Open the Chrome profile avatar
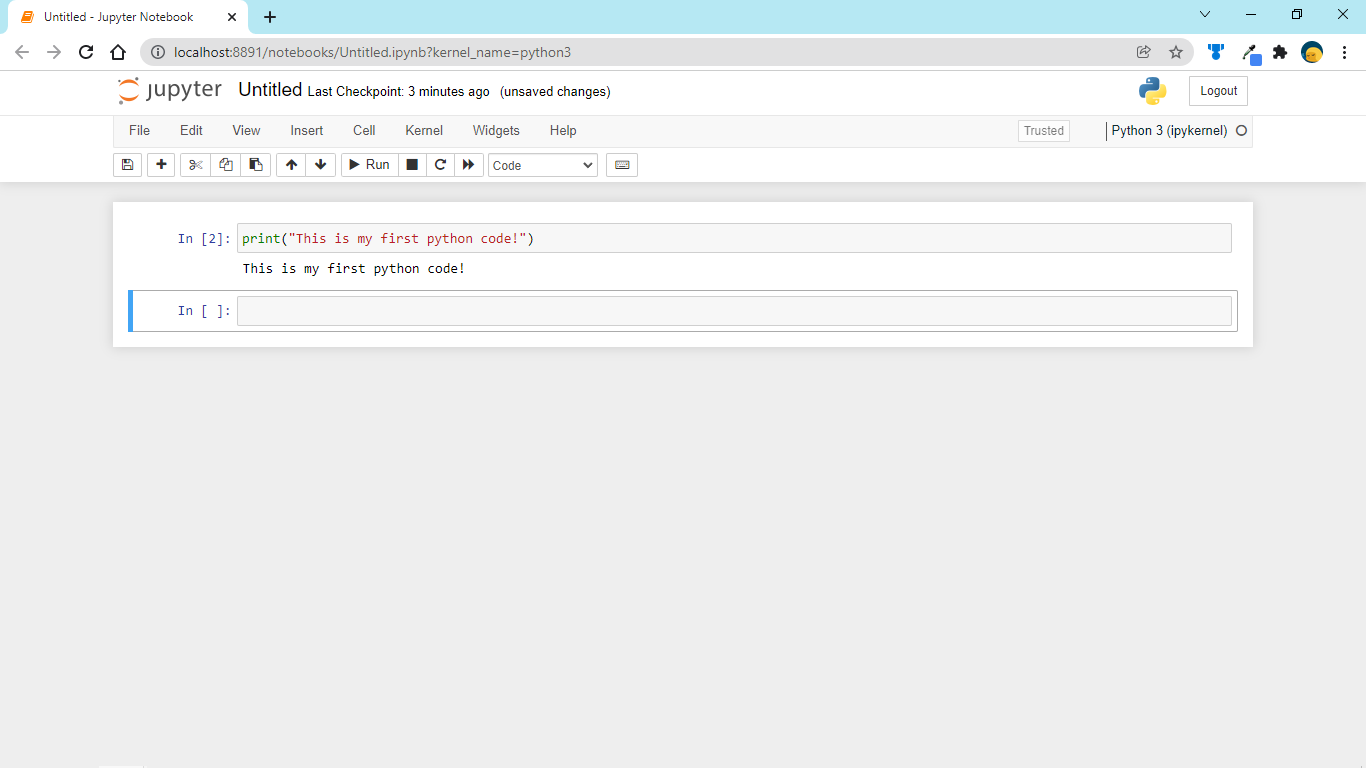The width and height of the screenshot is (1366, 768). point(1312,52)
